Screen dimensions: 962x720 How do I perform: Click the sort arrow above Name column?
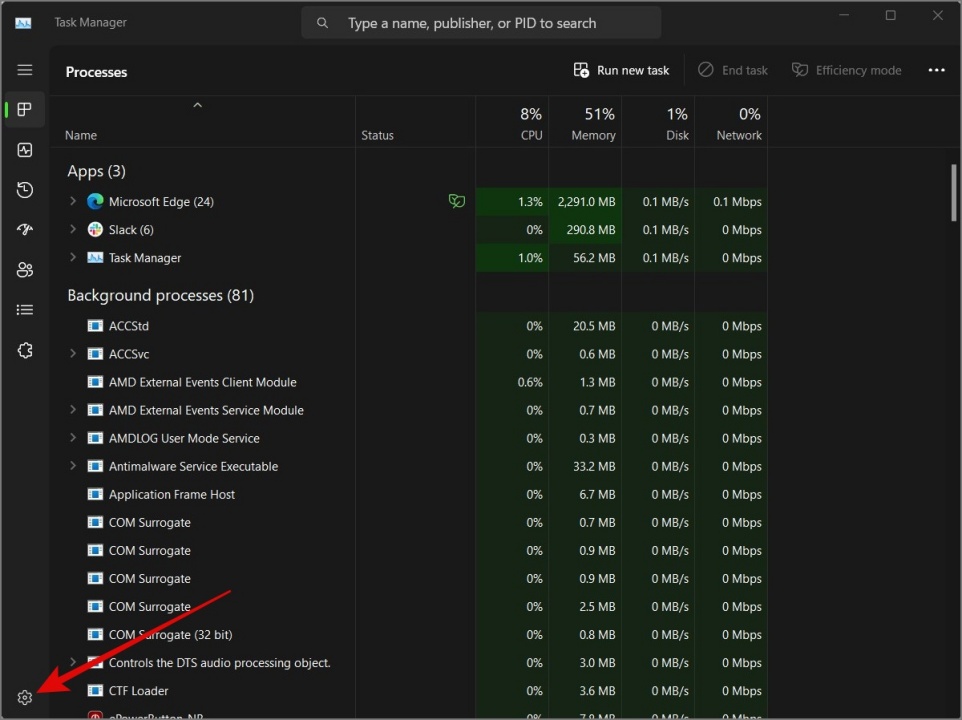(x=198, y=105)
